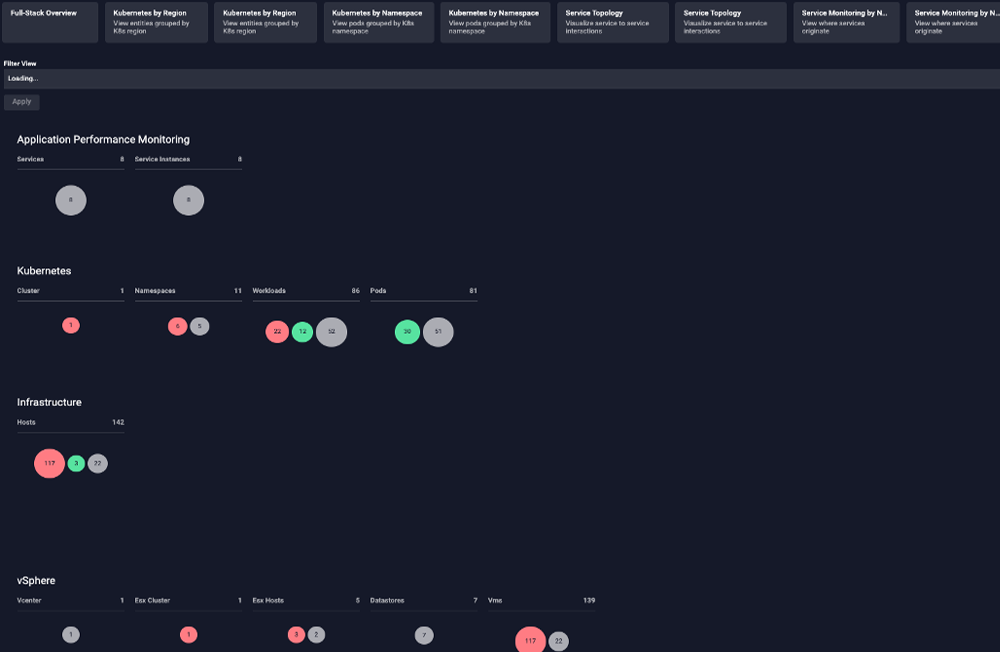
Task: Click the Vcenter column label
Action: click(x=29, y=601)
